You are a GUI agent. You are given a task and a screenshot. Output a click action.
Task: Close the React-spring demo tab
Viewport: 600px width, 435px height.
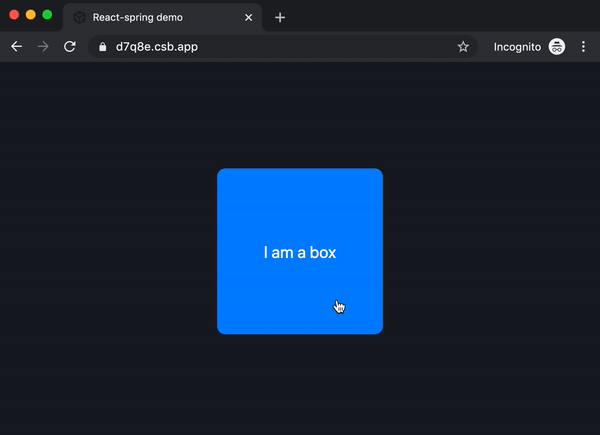tap(248, 18)
